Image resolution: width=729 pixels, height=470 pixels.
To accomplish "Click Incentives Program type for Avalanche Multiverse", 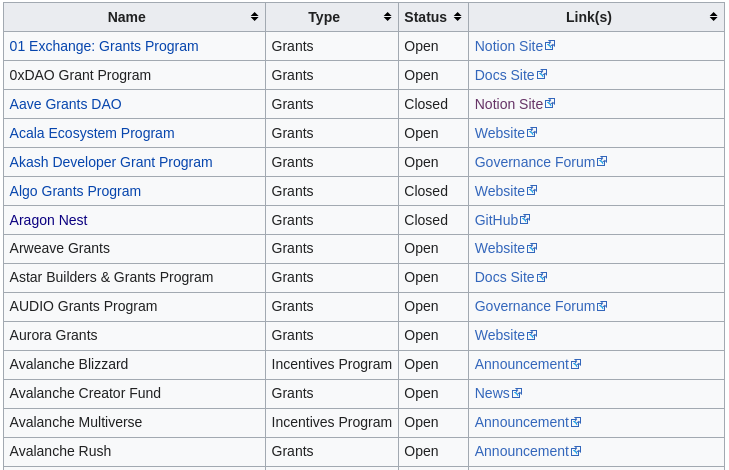I will click(331, 422).
